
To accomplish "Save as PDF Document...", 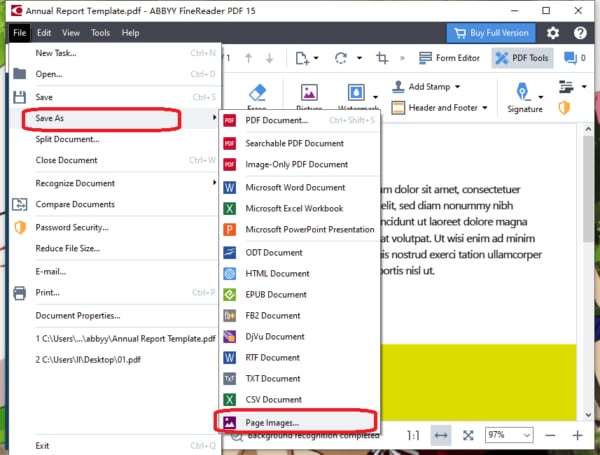I will [300, 121].
